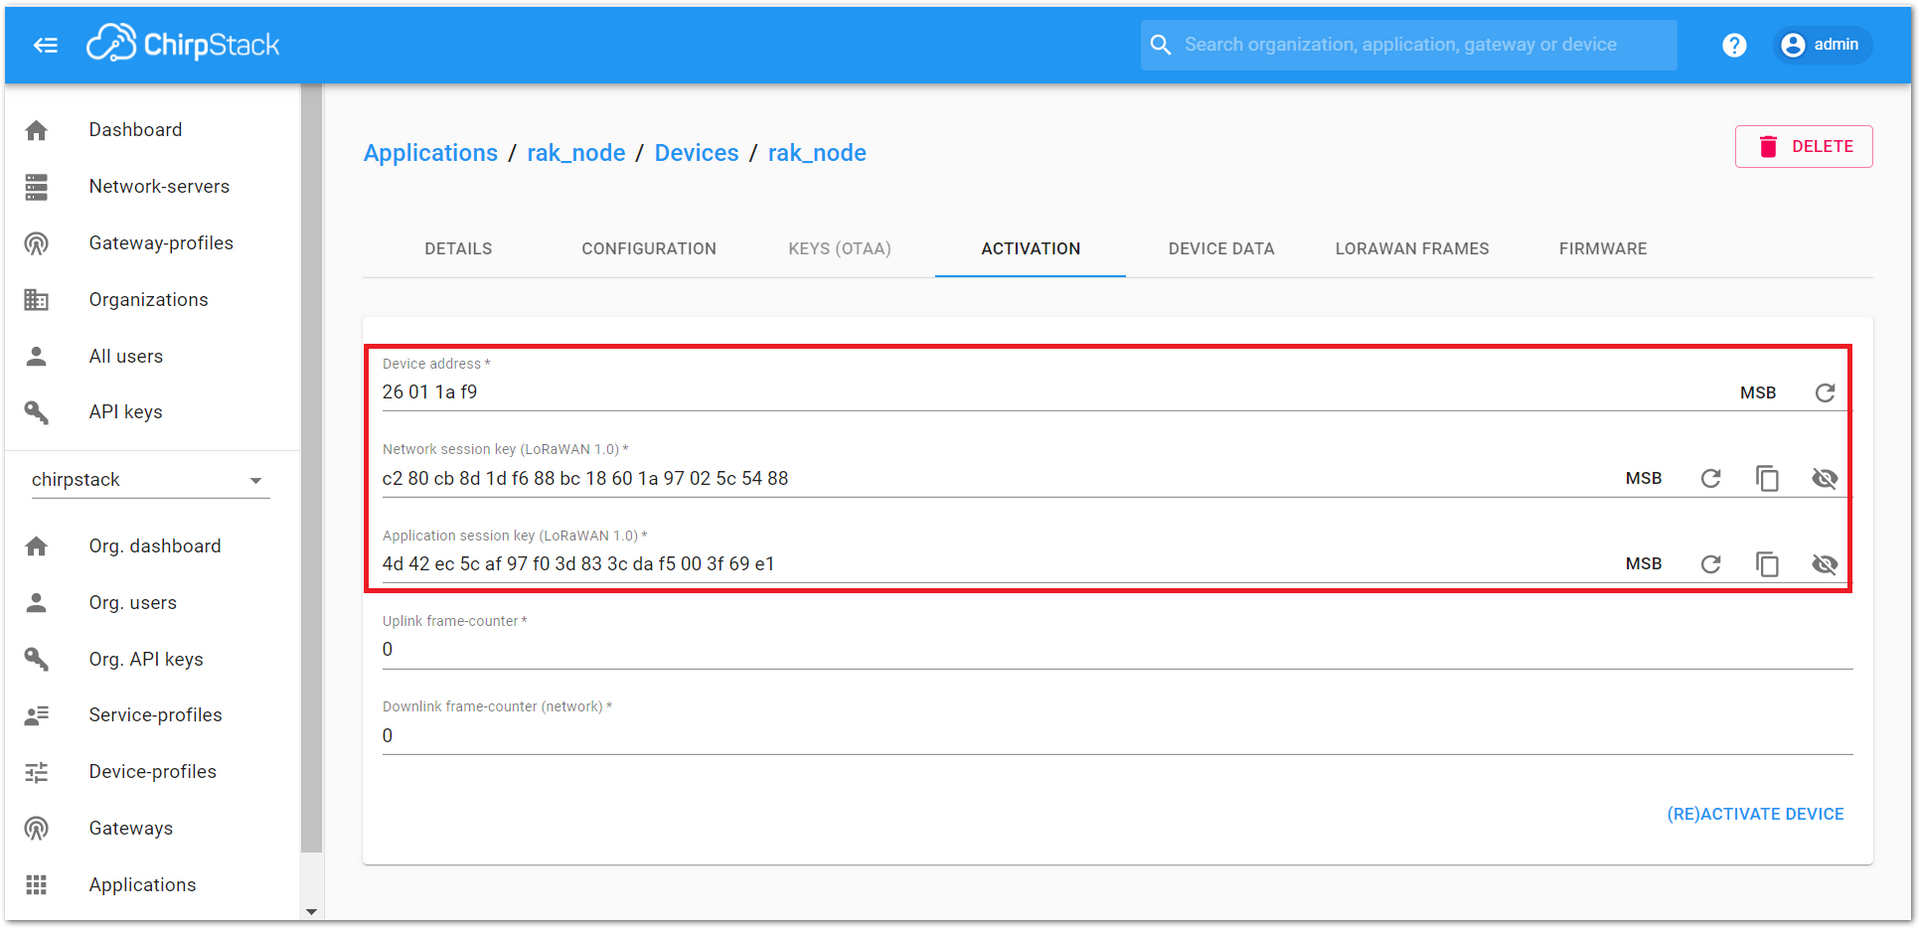Open the DEVICE DATA tab
Screen dimensions: 1920x929
[1221, 249]
